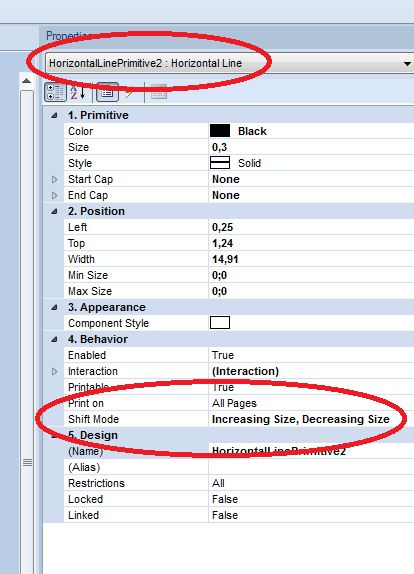414x574 pixels.
Task: Collapse the 2. Position category
Action: (x=55, y=211)
